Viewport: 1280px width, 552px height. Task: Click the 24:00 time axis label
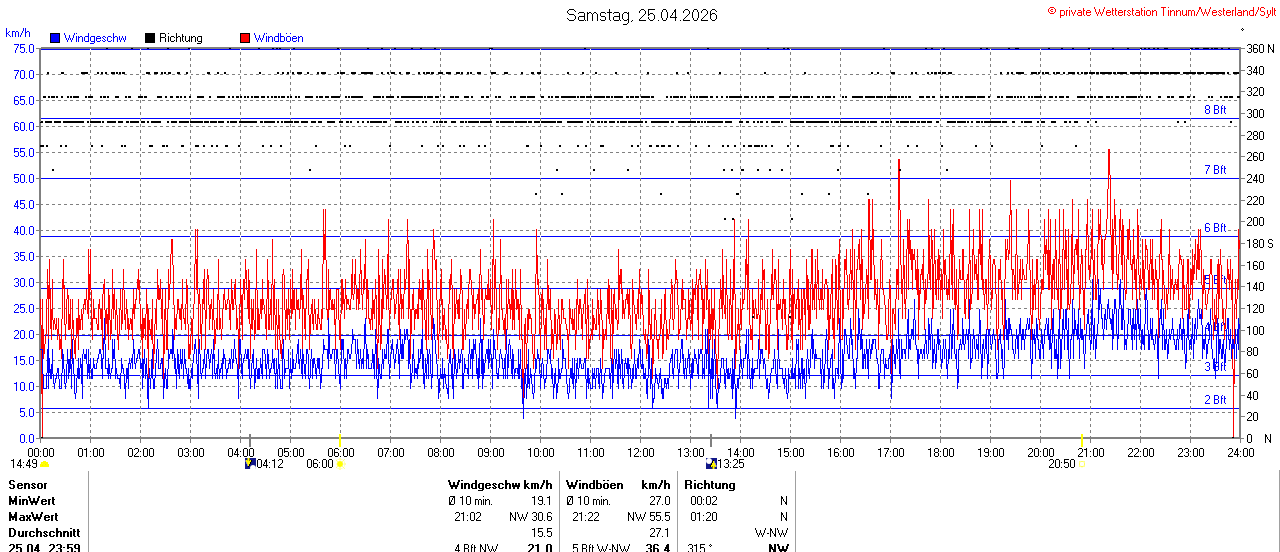click(x=1241, y=452)
